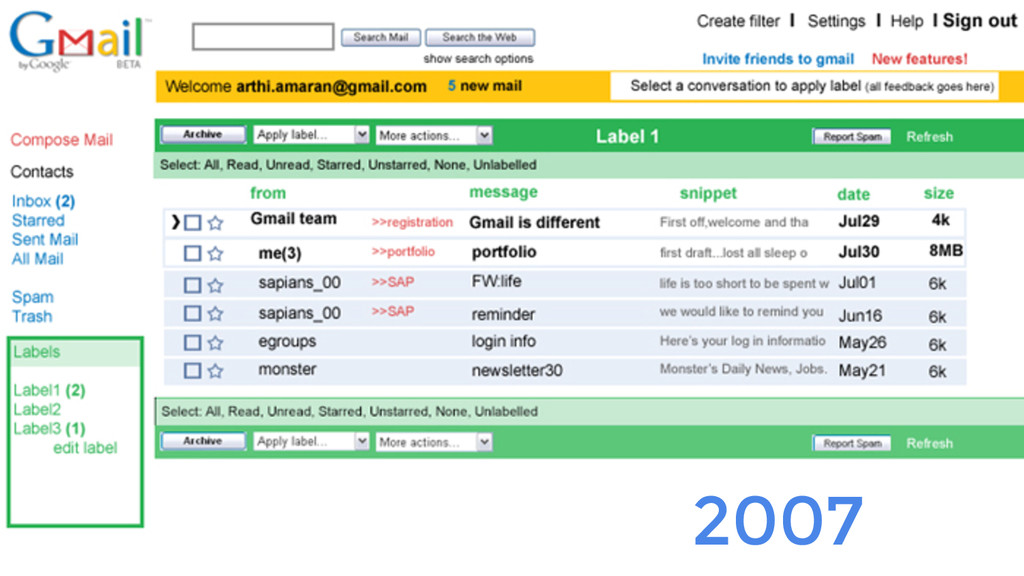
Task: Open Contacts in the sidebar
Action: [x=42, y=172]
